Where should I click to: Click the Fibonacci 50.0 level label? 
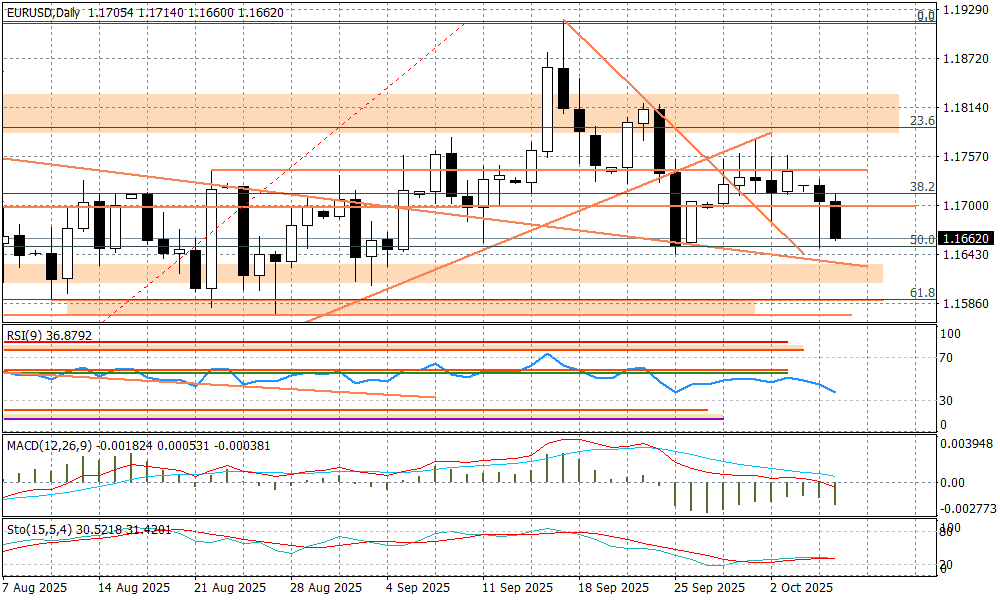(x=922, y=240)
